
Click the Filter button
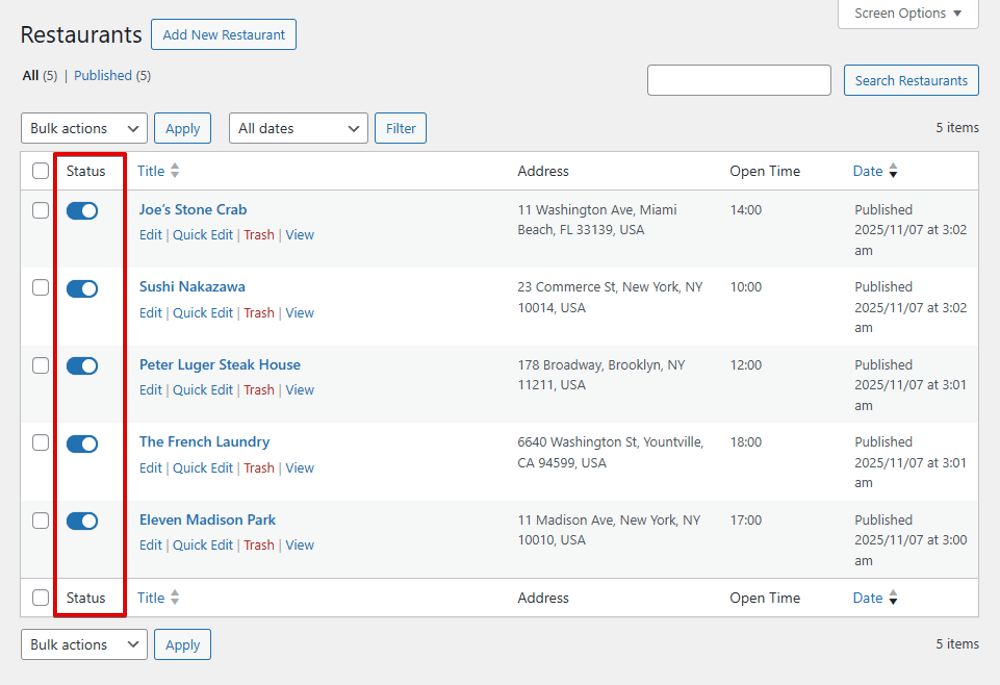(x=400, y=128)
